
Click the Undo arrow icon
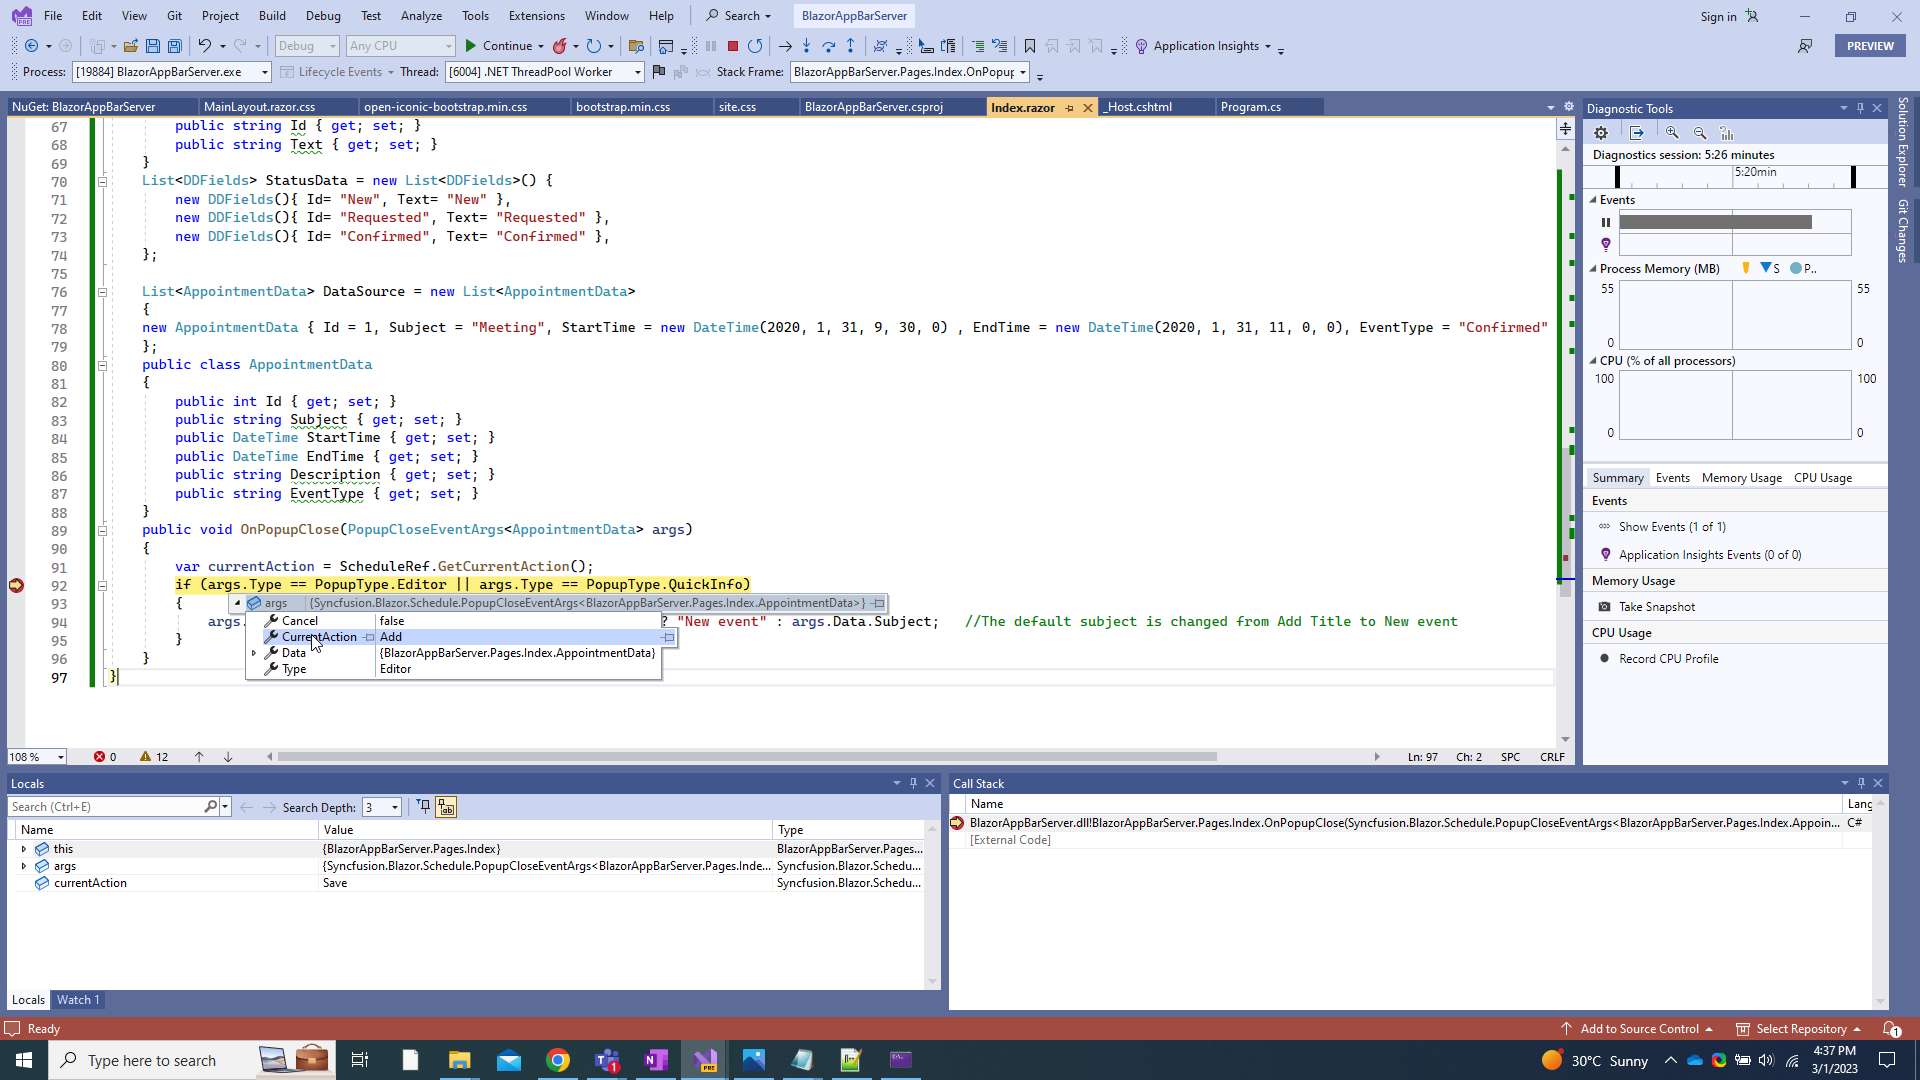pos(205,46)
